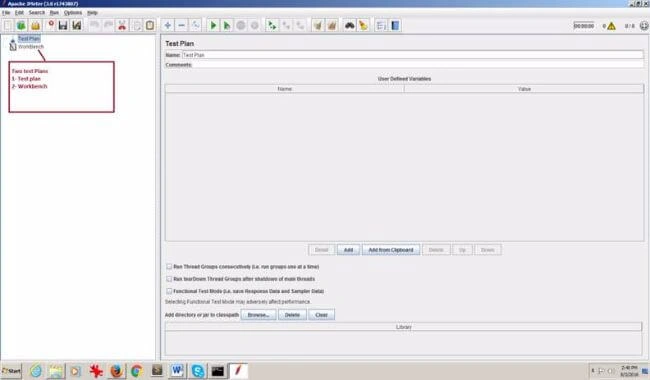
Task: Start the test with green play icon
Action: coord(213,26)
